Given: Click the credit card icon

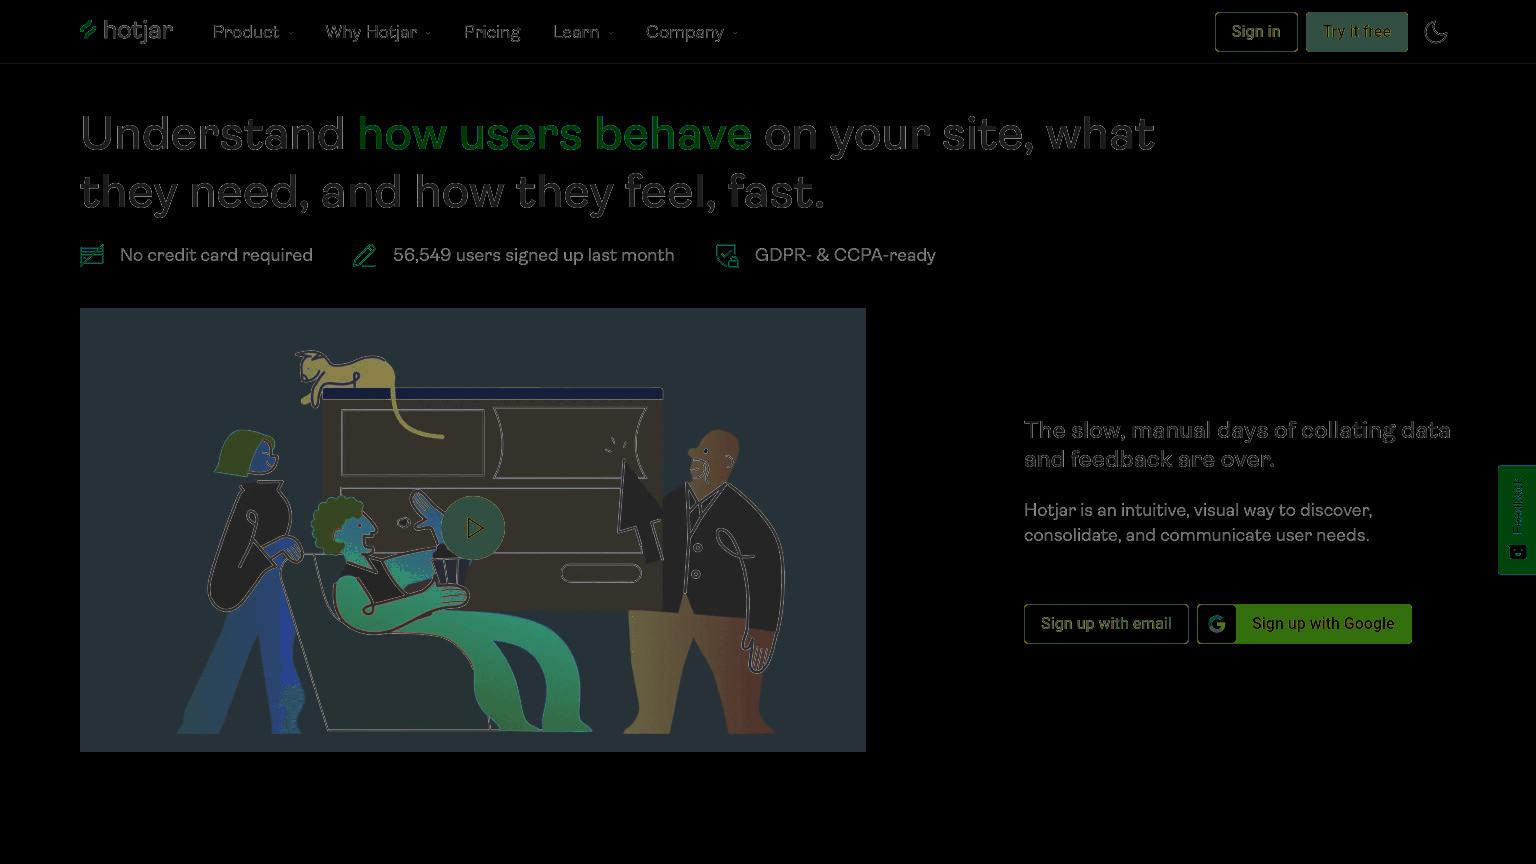Looking at the screenshot, I should 92,256.
